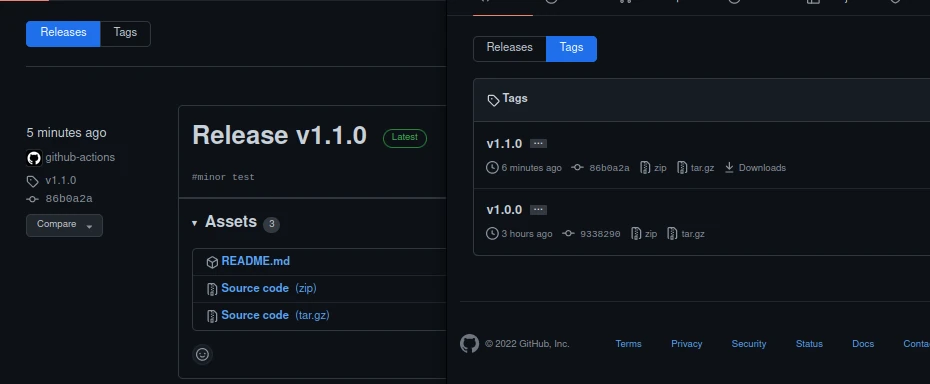The width and height of the screenshot is (930, 384).
Task: Click the GitHub logo in footer
Action: pyautogui.click(x=469, y=344)
